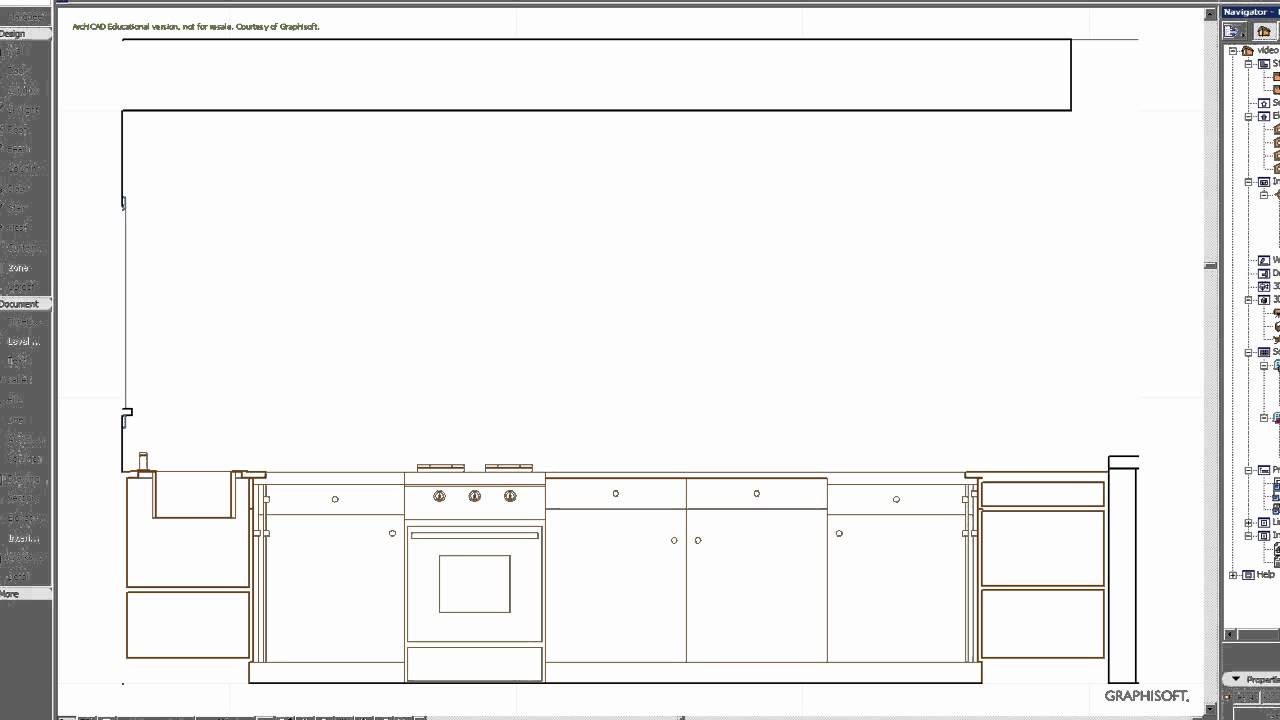The image size is (1280, 720).
Task: Select the Section tool
Action: pos(25,498)
